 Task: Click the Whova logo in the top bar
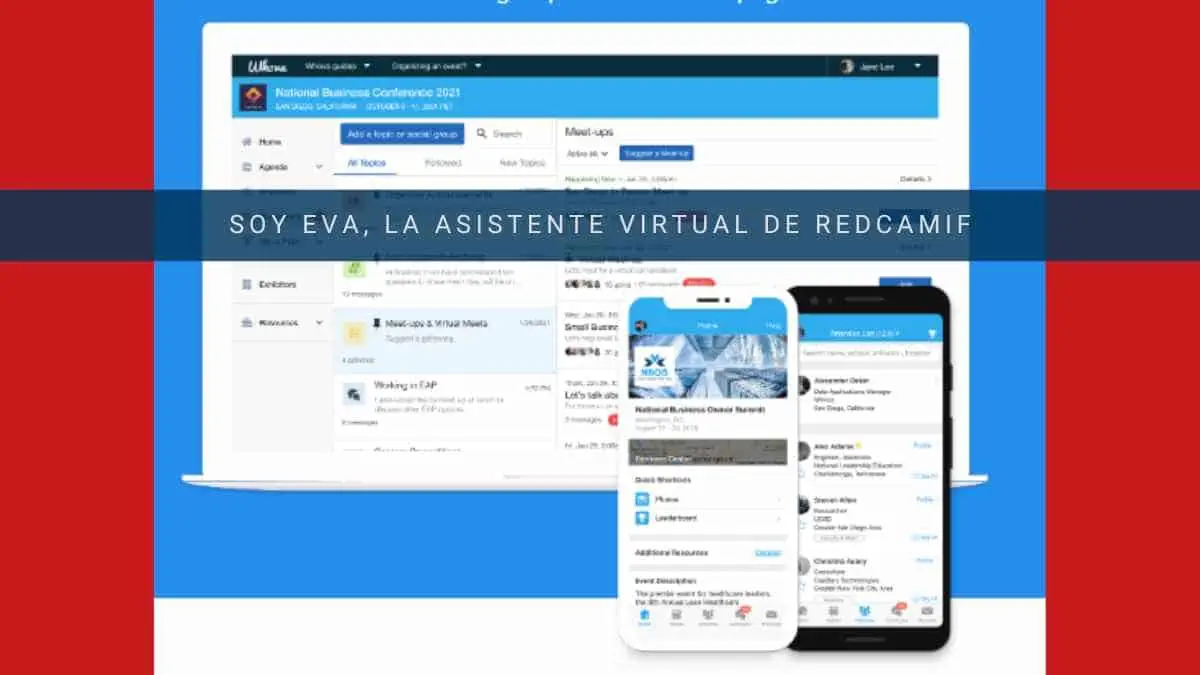(268, 66)
